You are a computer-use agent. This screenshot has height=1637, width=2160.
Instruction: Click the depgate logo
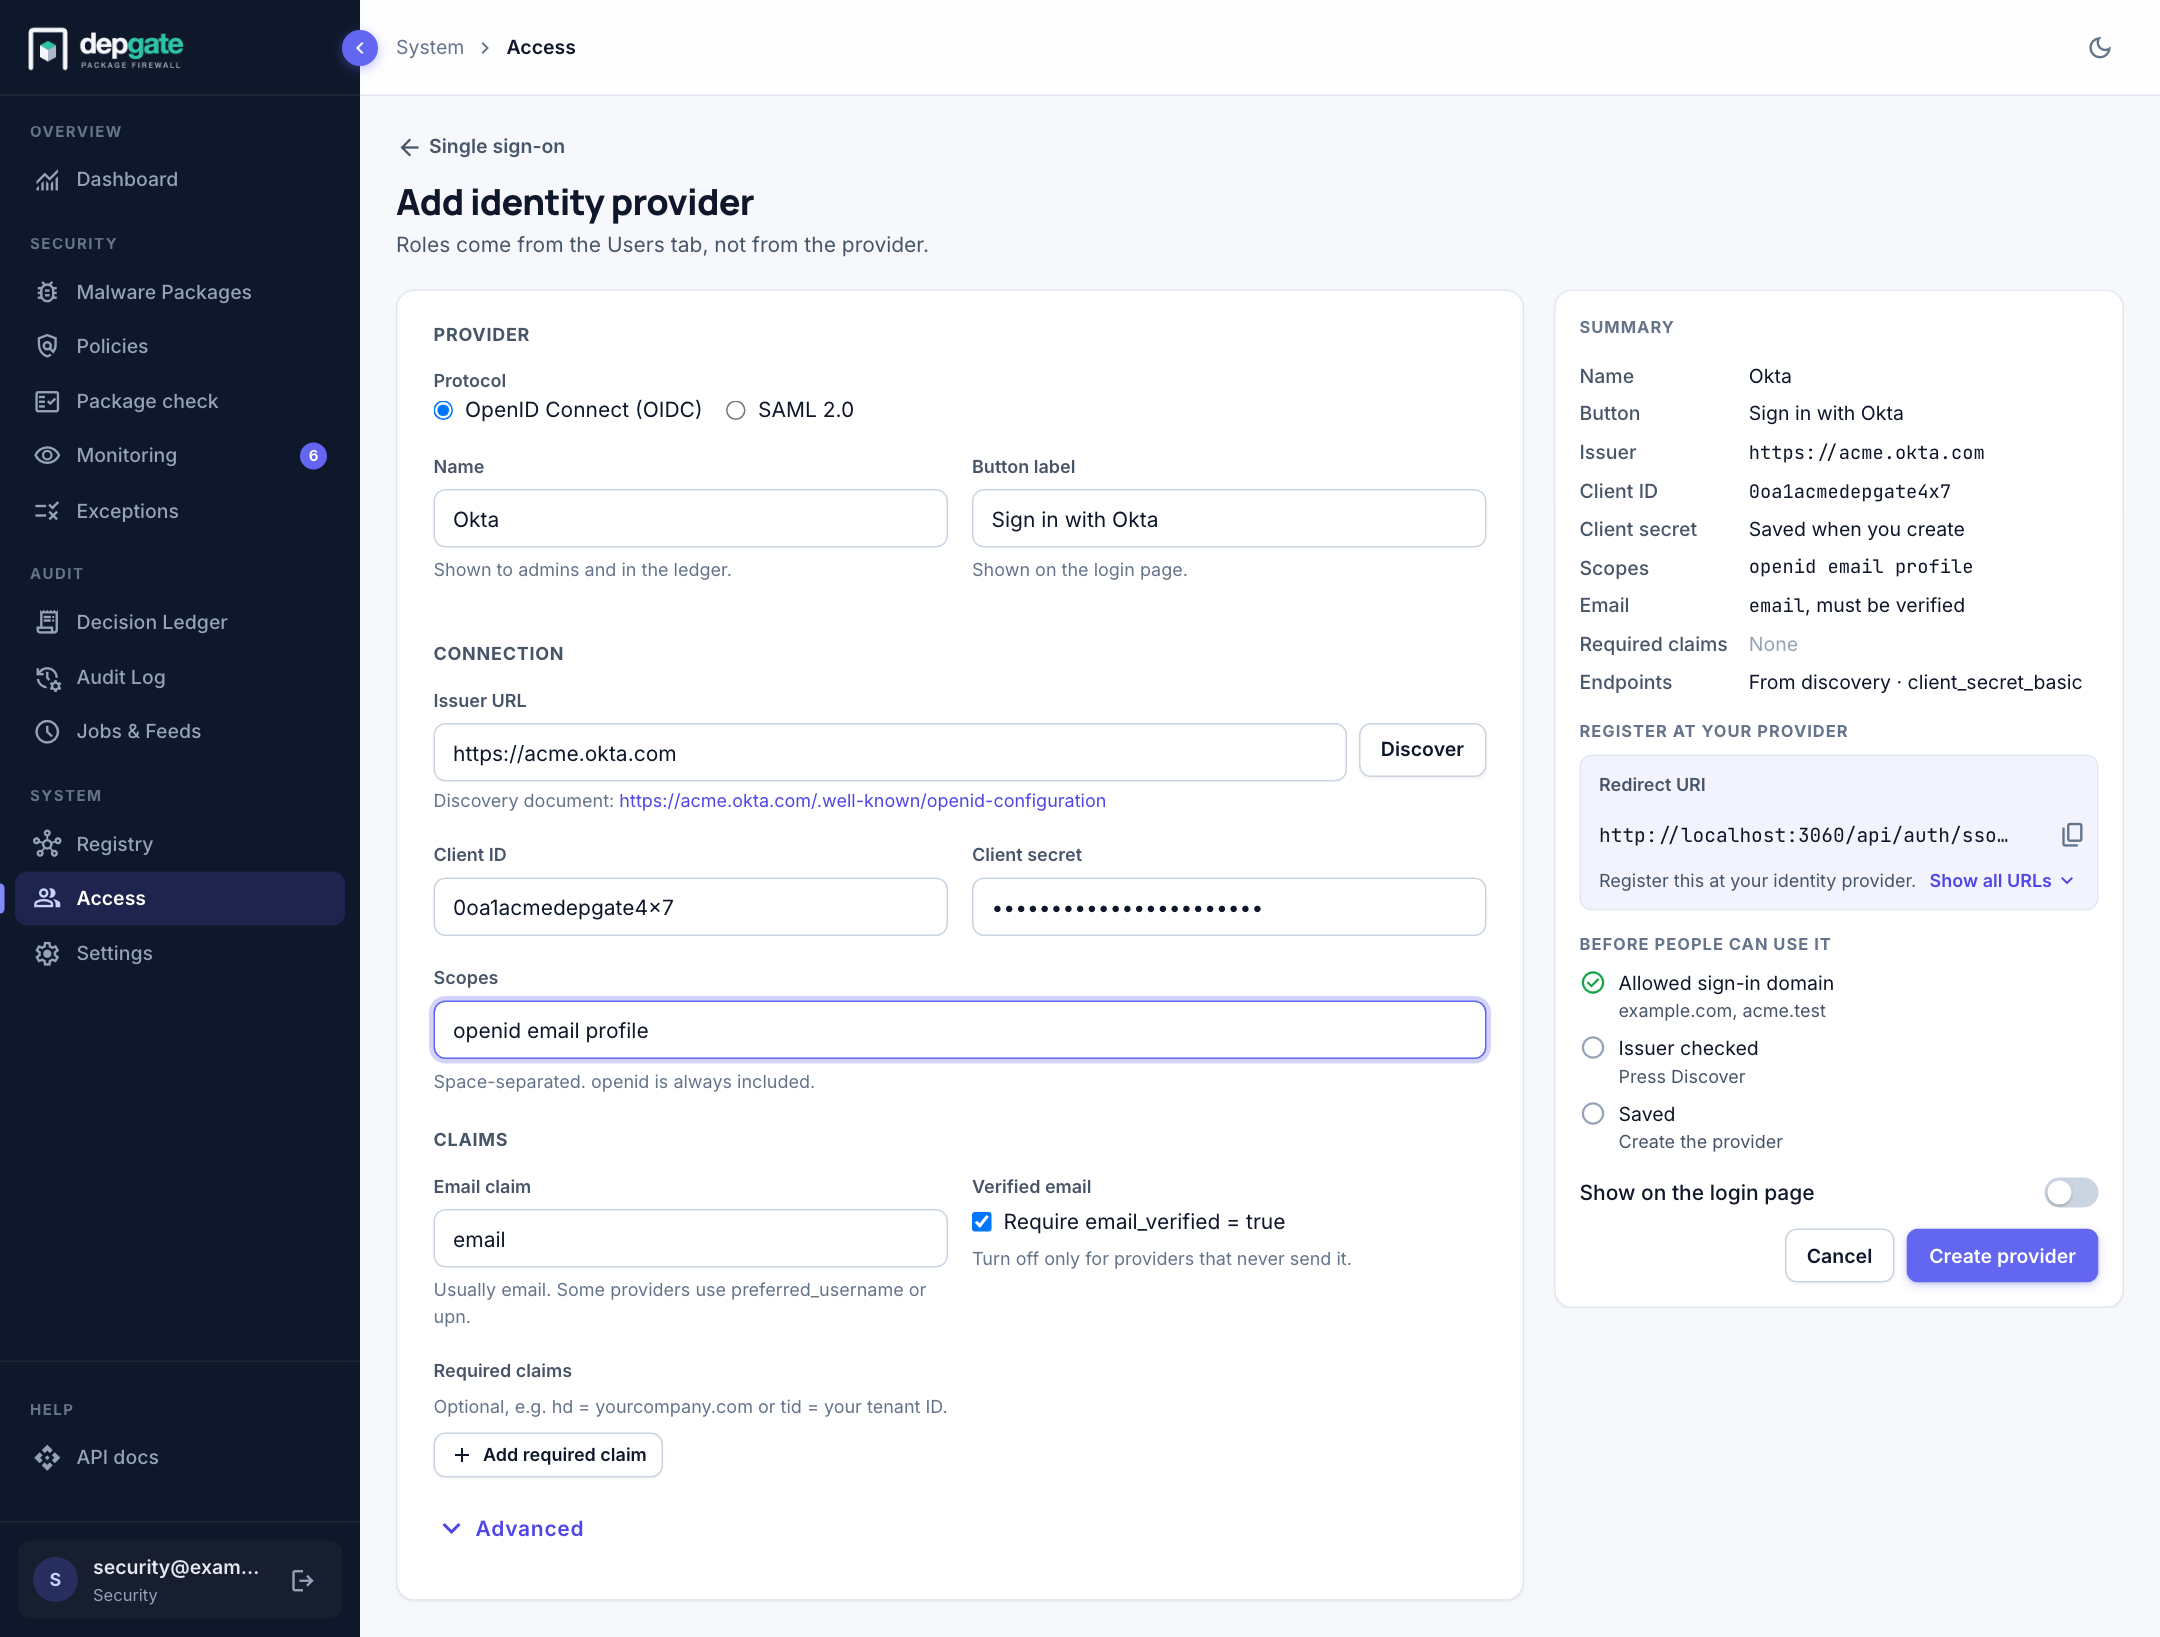pyautogui.click(x=106, y=48)
